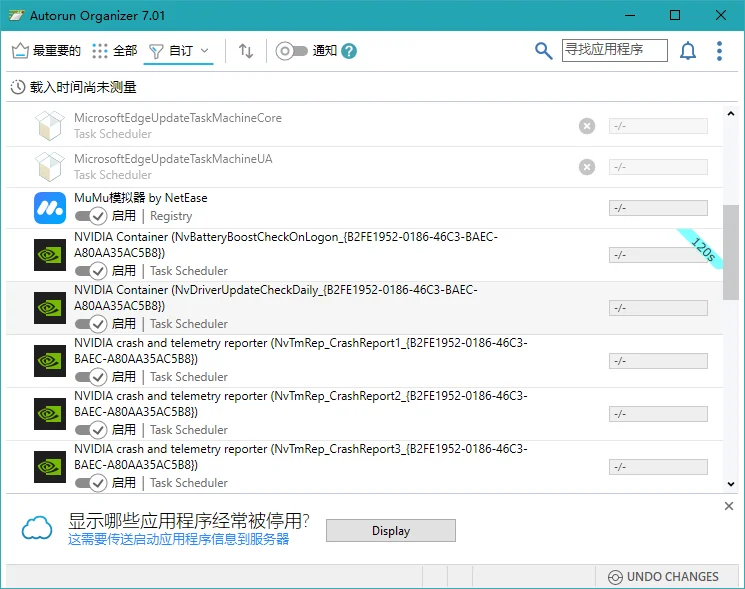The height and width of the screenshot is (589, 745).
Task: Toggle 启用 switch for NvTmRep_CrashReport3
Action: click(91, 483)
